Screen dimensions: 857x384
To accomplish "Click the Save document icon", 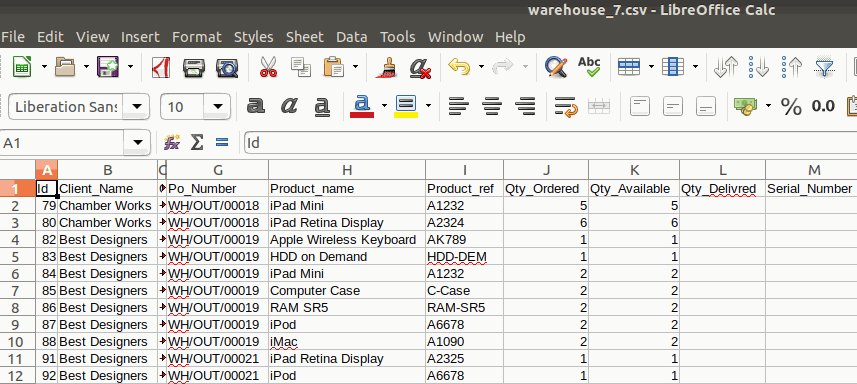I will coord(108,67).
